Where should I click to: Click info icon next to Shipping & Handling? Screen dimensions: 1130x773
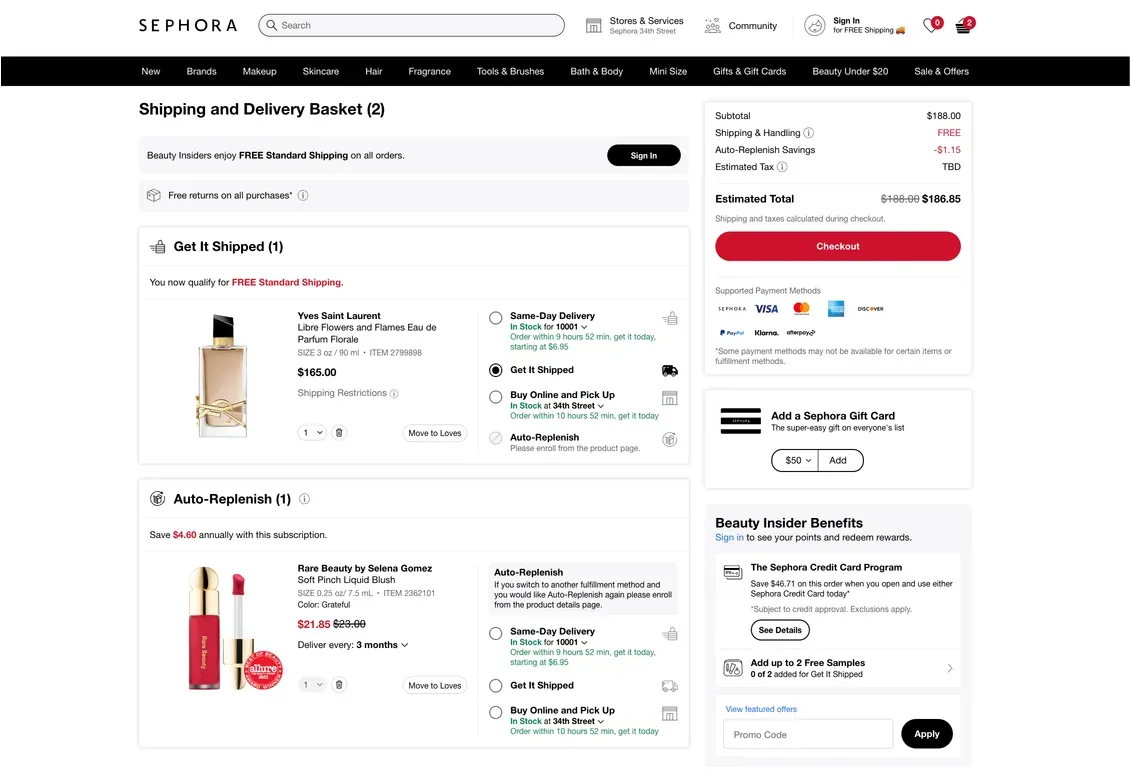809,133
